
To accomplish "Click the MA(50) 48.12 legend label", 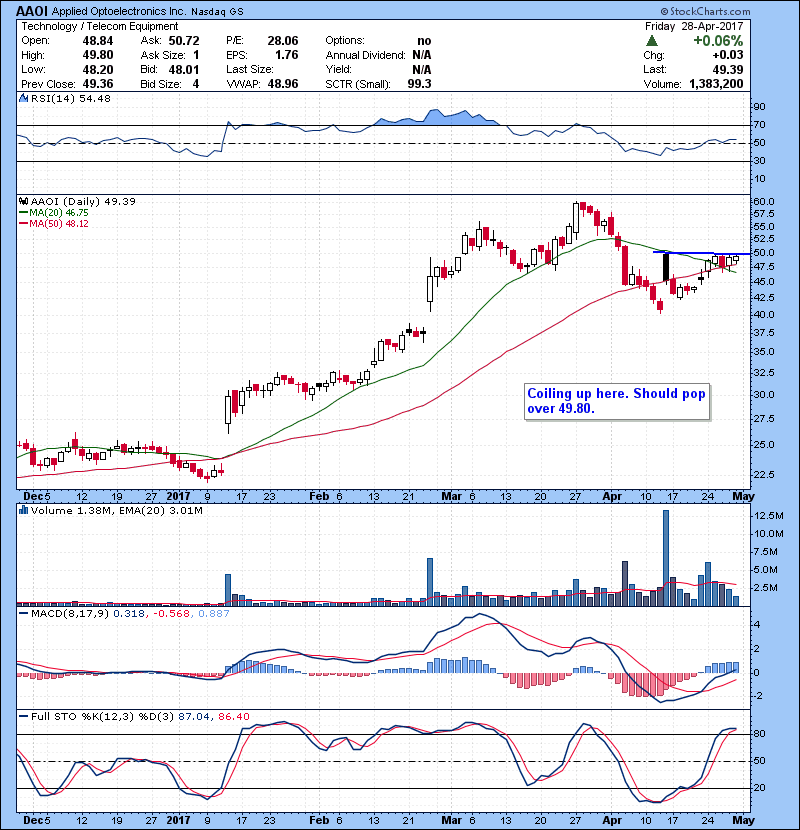I will point(59,224).
